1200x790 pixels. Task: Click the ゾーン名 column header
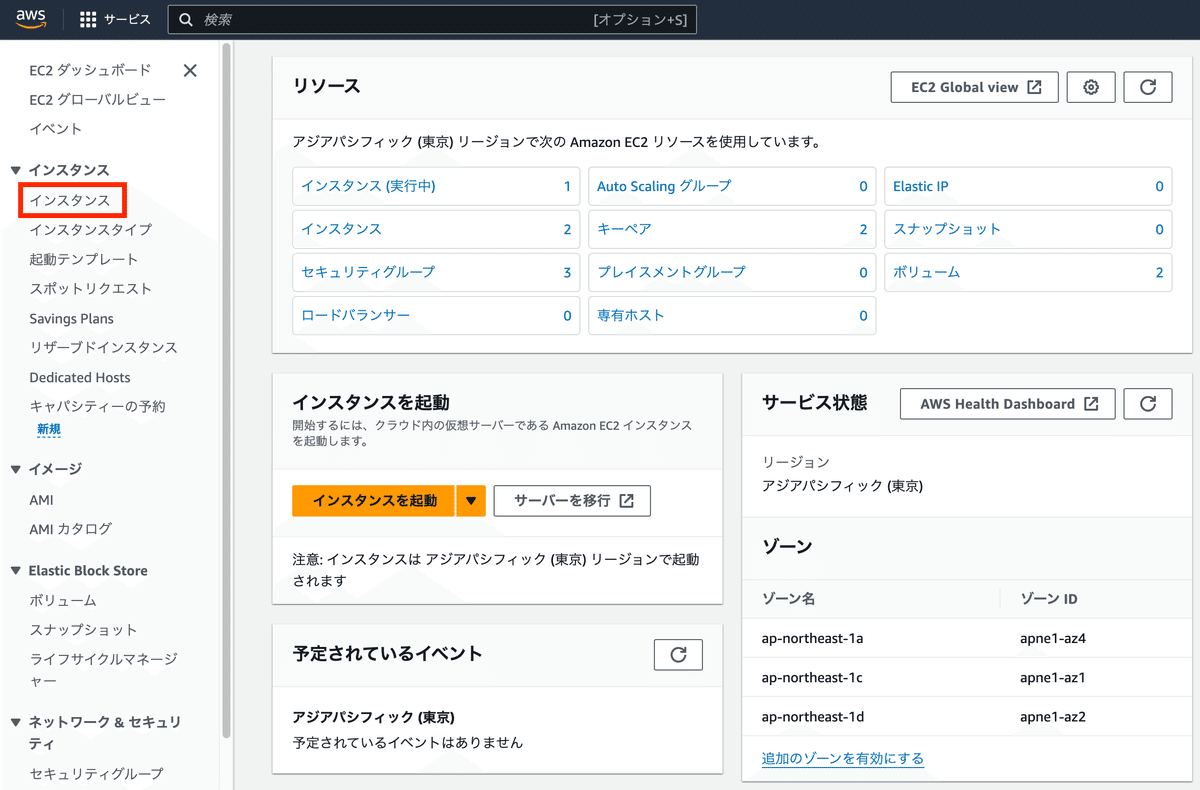coord(789,599)
